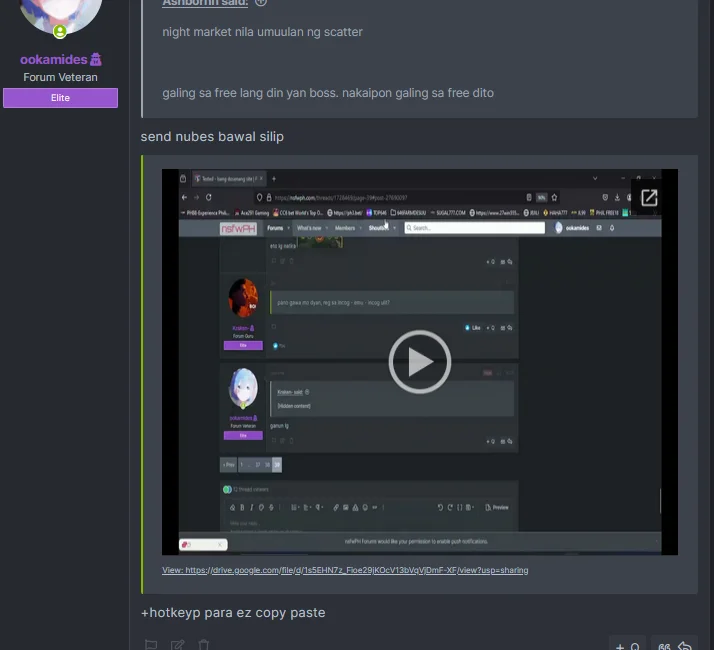This screenshot has height=650, width=714.
Task: Play the embedded video
Action: tap(419, 362)
